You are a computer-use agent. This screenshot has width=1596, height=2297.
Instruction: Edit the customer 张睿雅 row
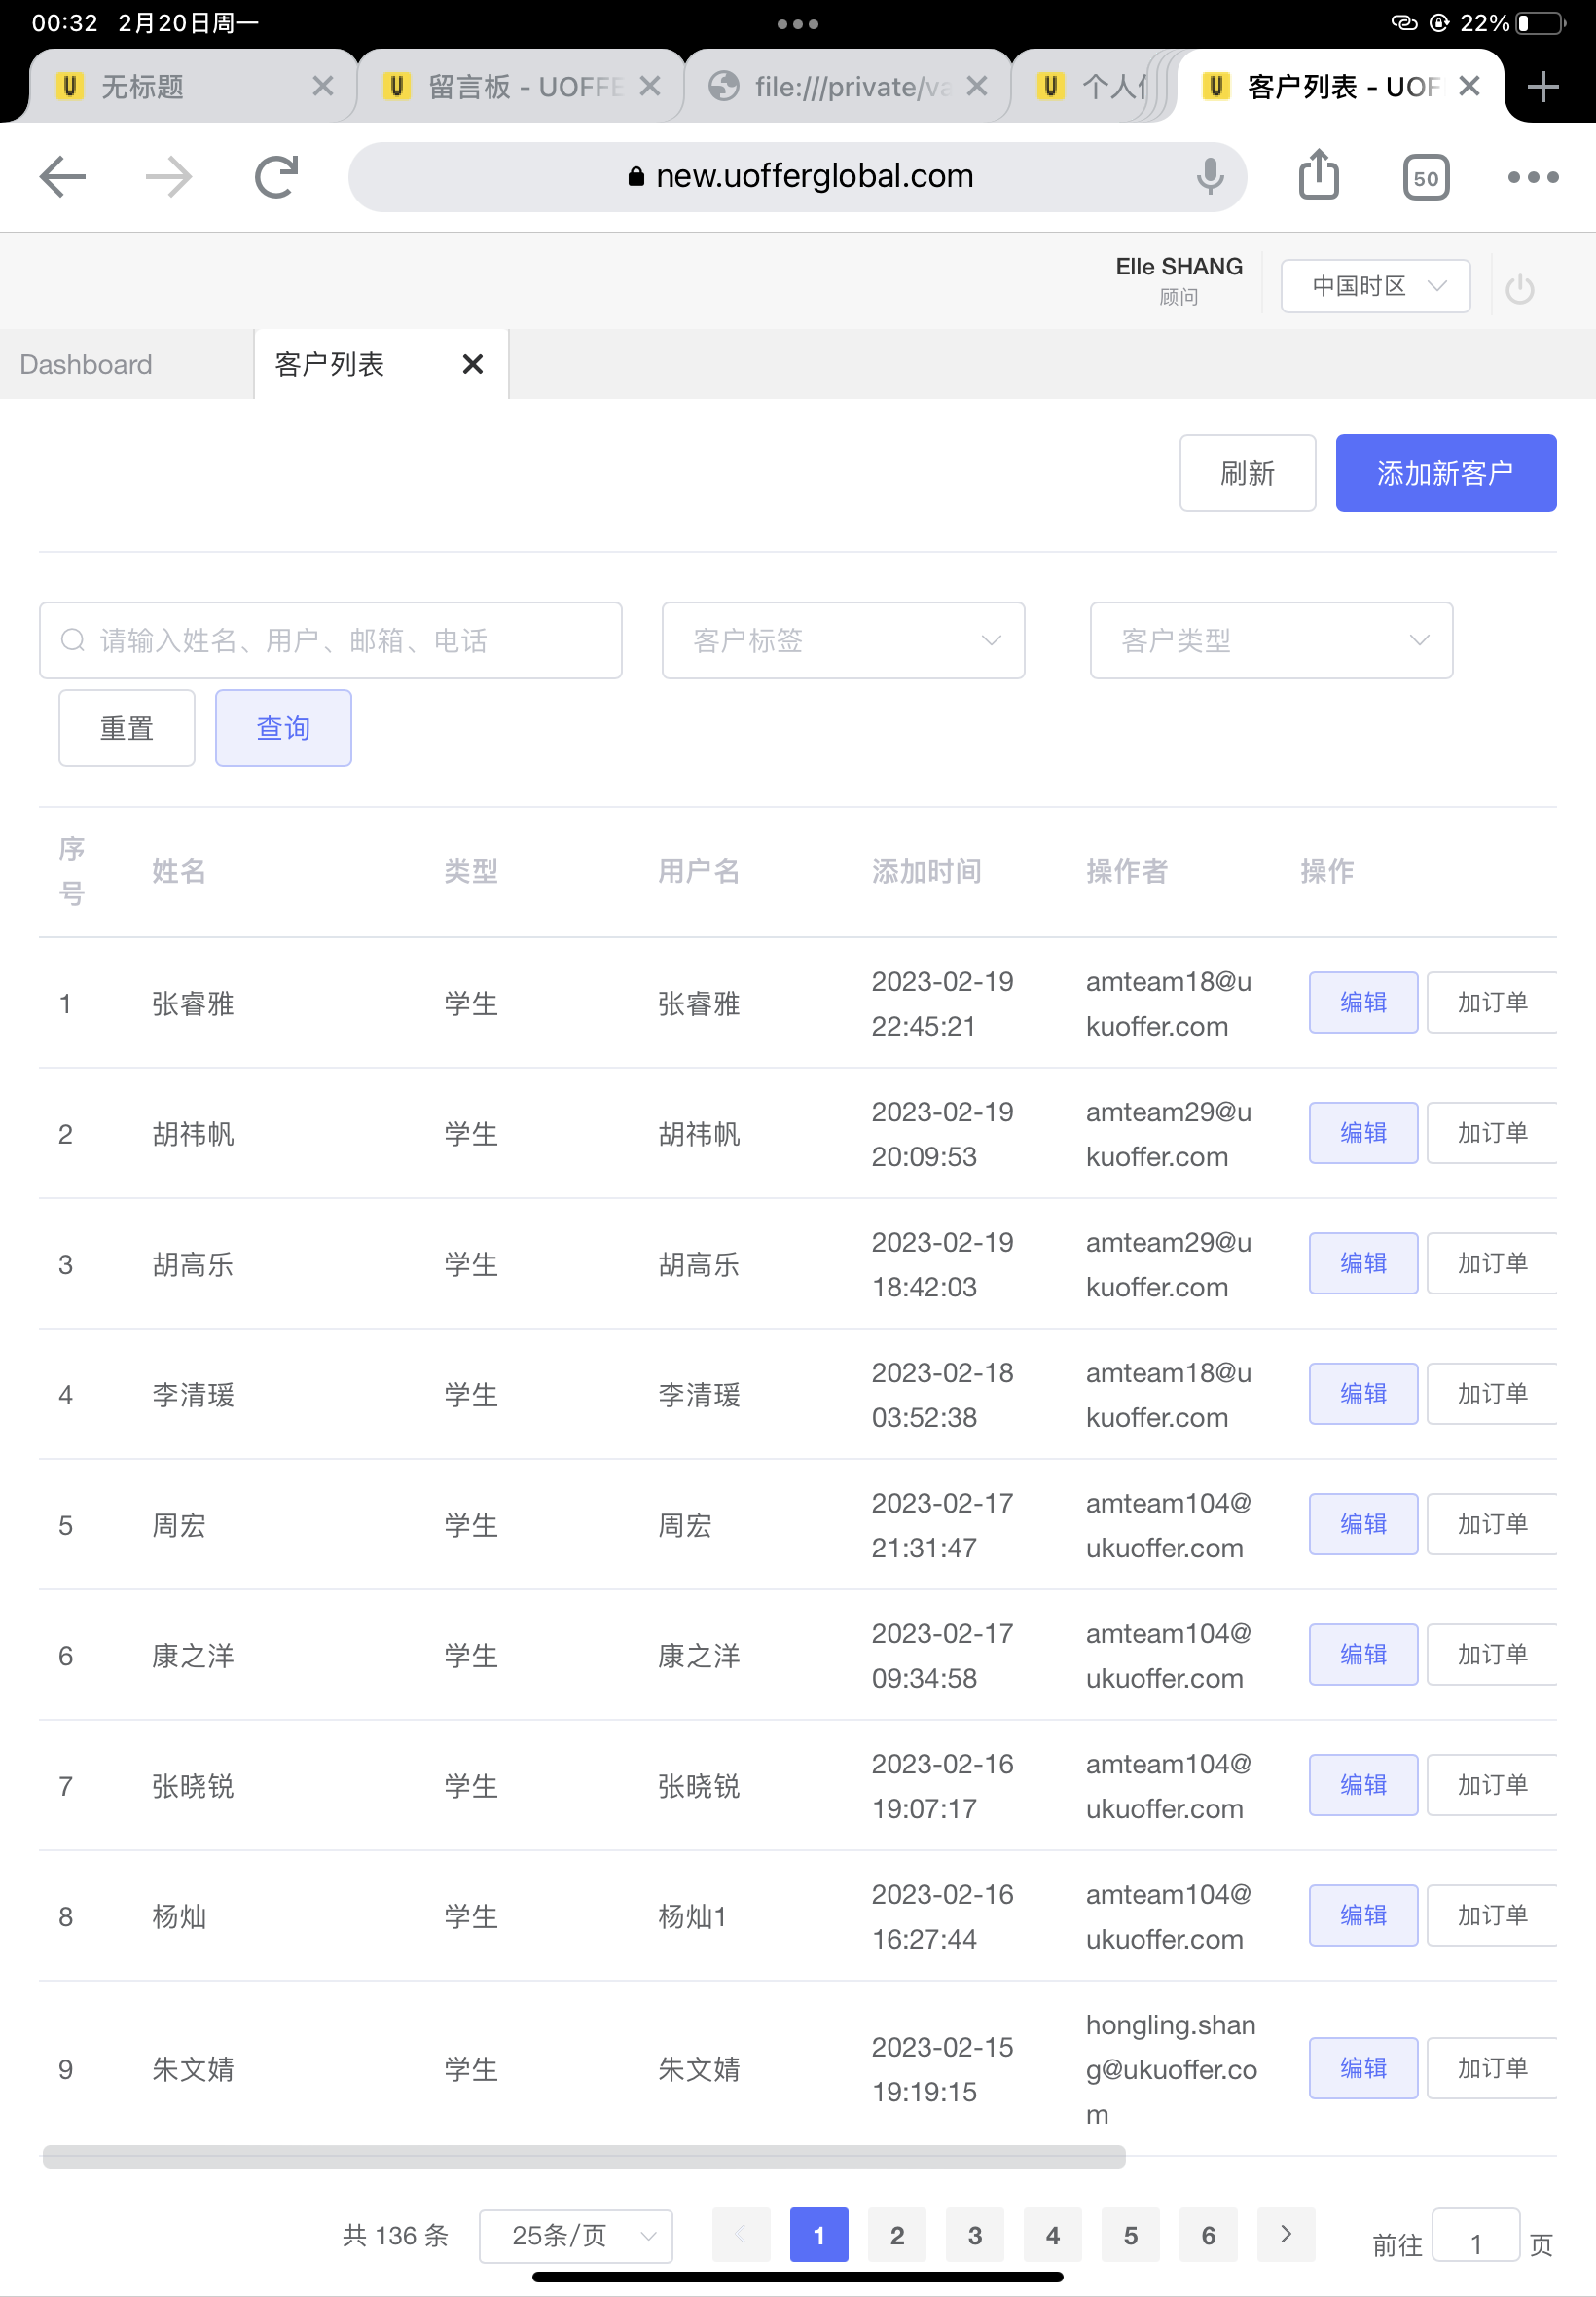tap(1362, 1002)
